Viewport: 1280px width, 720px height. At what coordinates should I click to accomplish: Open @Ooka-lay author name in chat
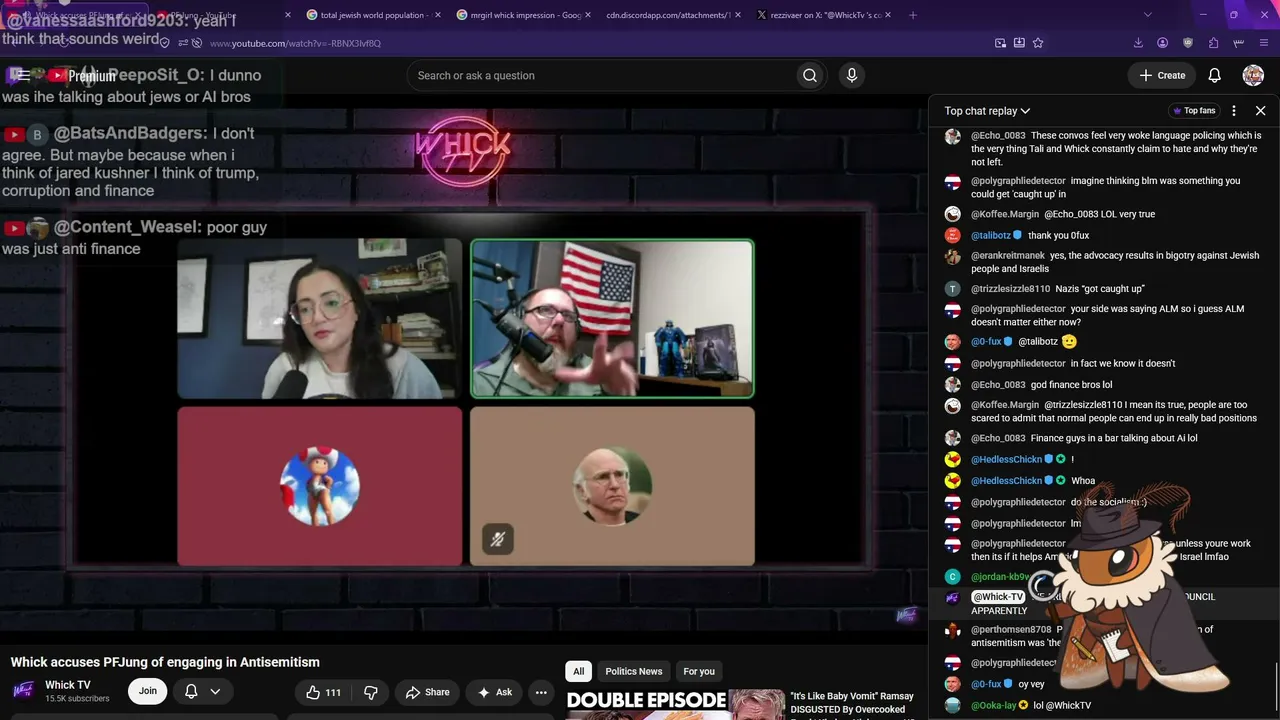tap(993, 706)
